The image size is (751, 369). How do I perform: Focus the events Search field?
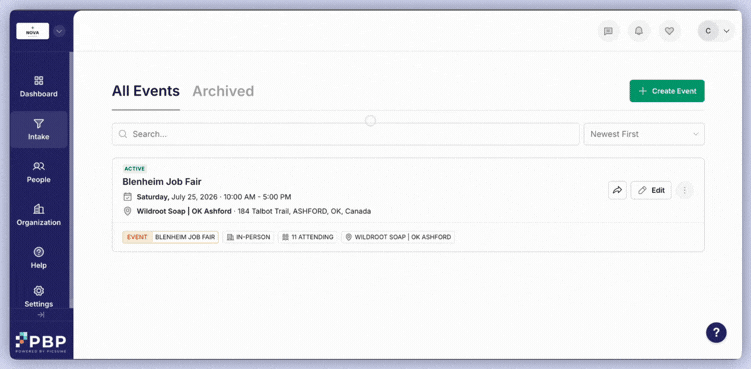pyautogui.click(x=346, y=134)
